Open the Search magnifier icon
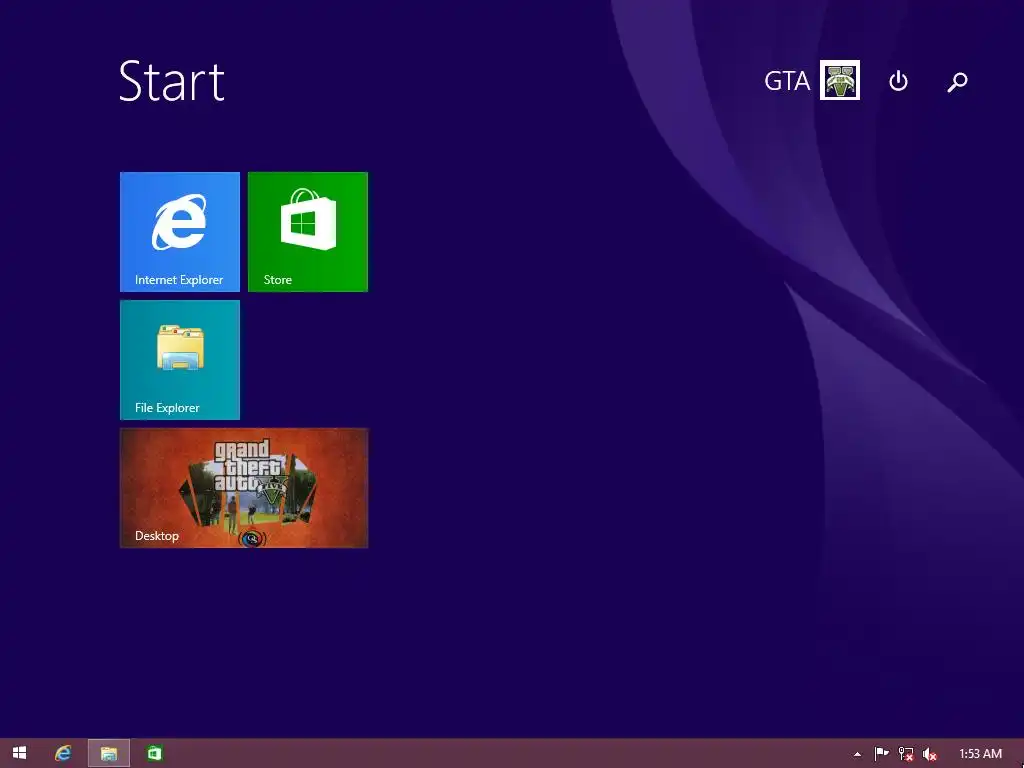1024x768 pixels. (x=957, y=82)
